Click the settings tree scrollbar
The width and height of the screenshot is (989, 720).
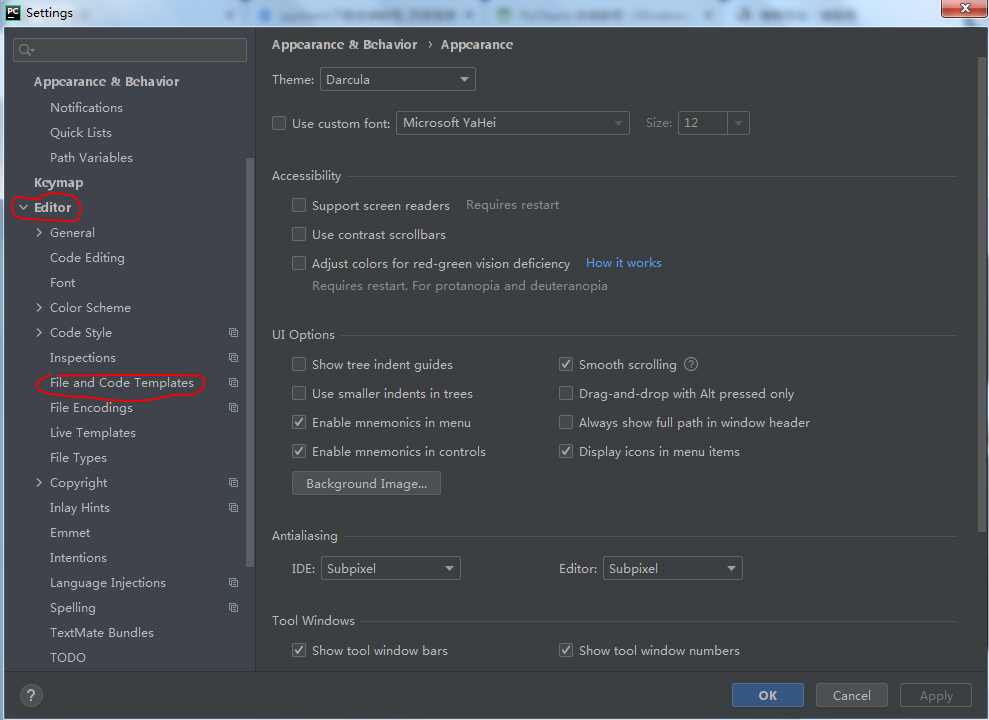(250, 363)
